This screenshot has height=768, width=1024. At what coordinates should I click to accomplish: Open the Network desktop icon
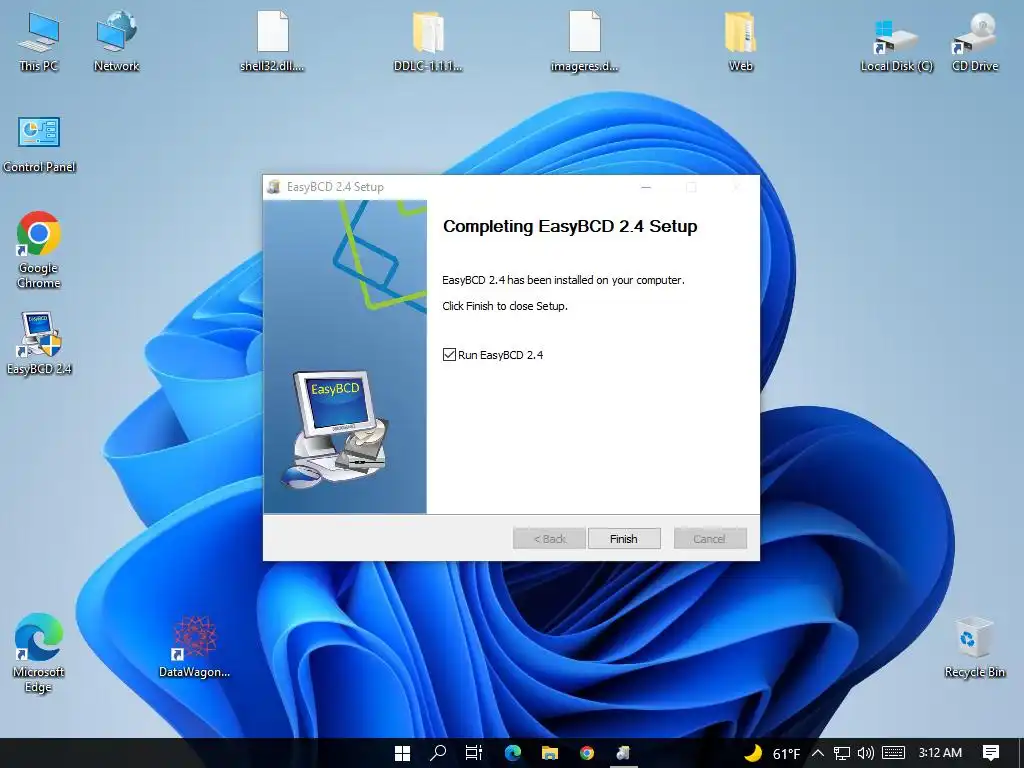[116, 40]
